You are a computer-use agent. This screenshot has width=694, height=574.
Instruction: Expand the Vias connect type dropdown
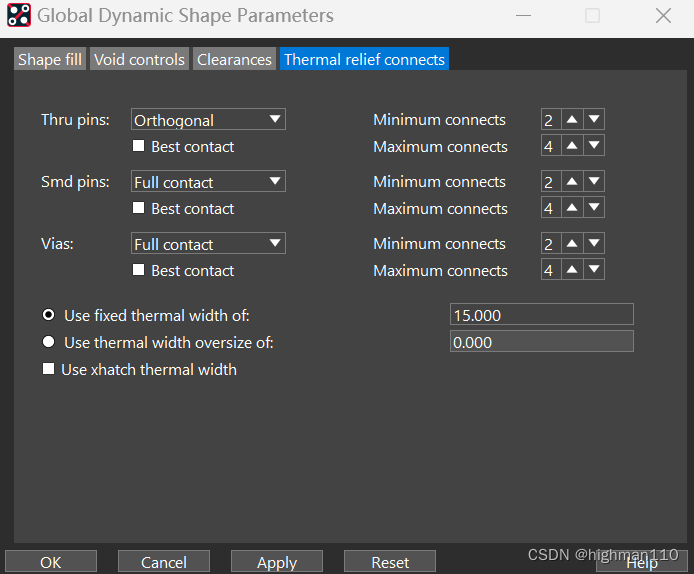coord(208,244)
